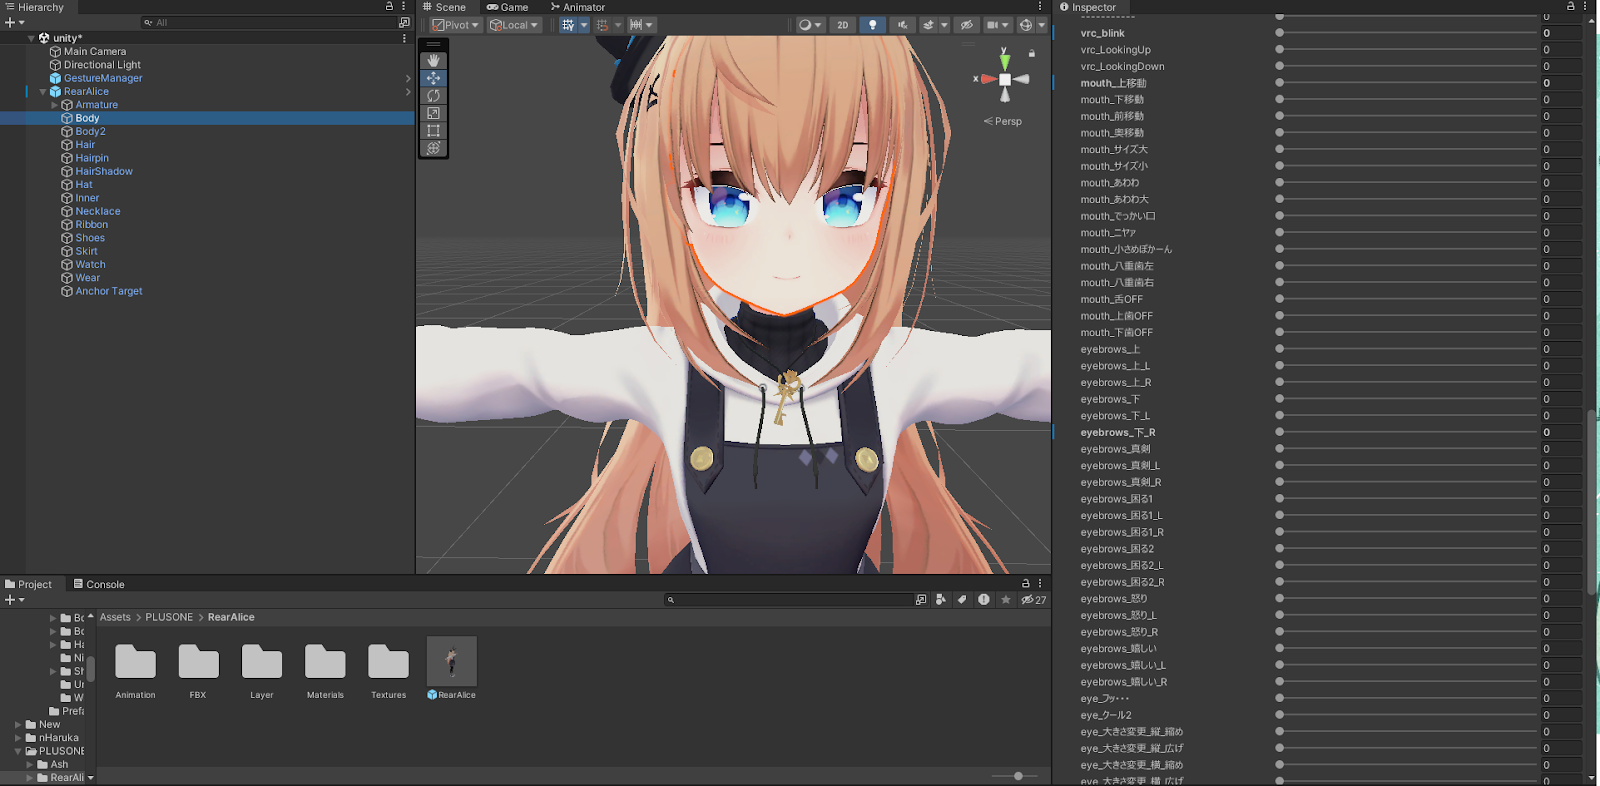Adjust the mouth_あわわ blendshape slider
This screenshot has height=786, width=1600.
[x=1406, y=183]
